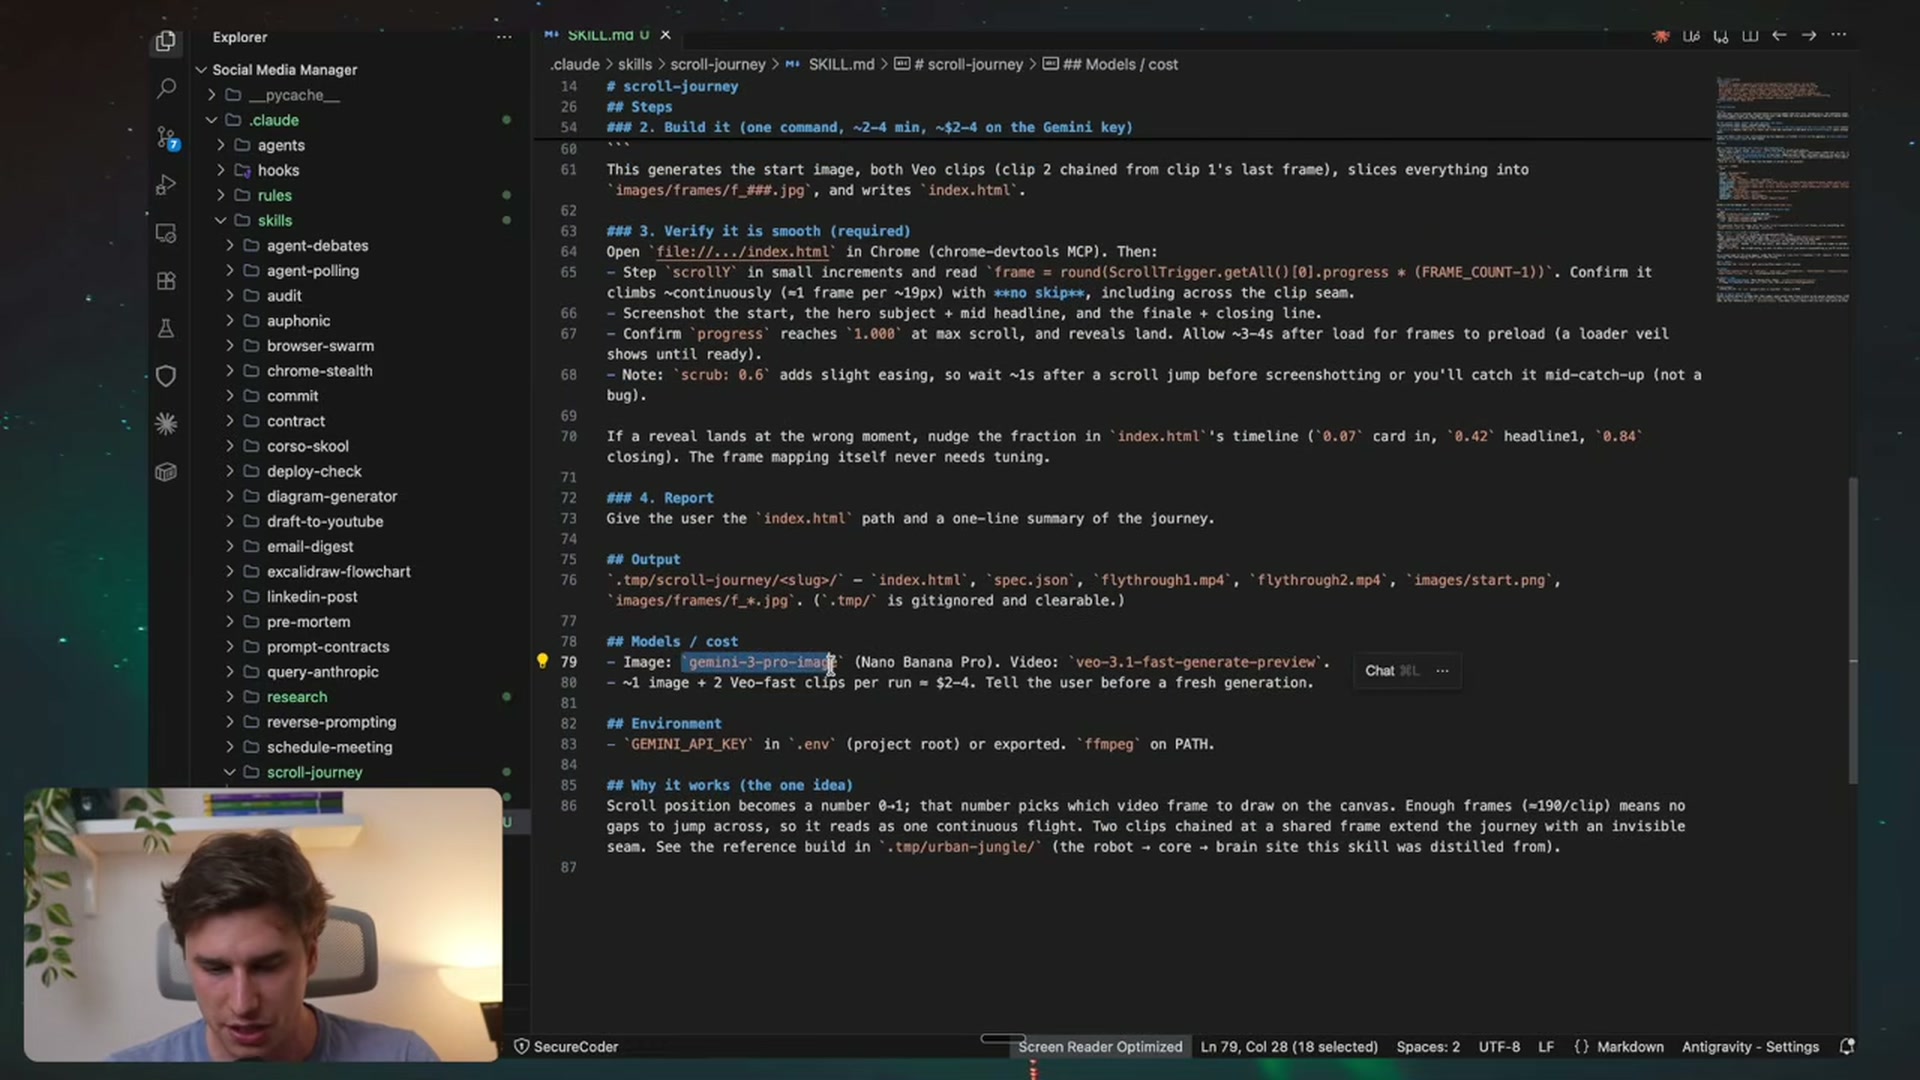Open the Source Control view with 7 changes
1920x1080 pixels.
pyautogui.click(x=166, y=137)
